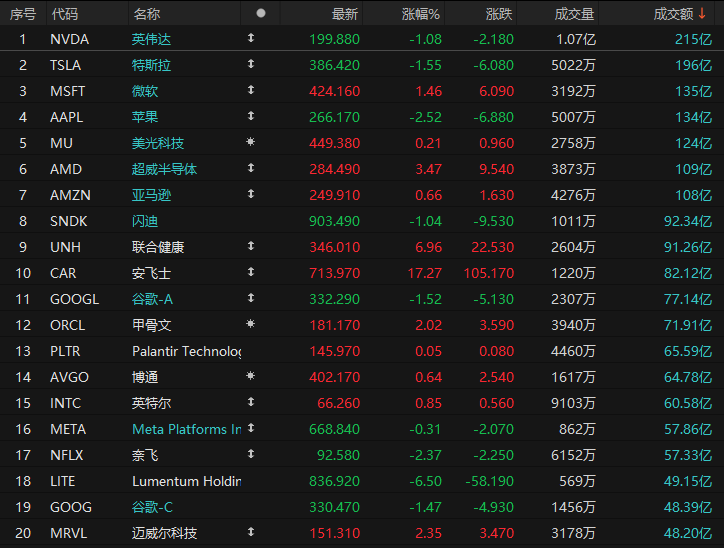This screenshot has height=548, width=724.
Task: Click the up-down arrow icon beside 特斯拉
Action: [251, 64]
